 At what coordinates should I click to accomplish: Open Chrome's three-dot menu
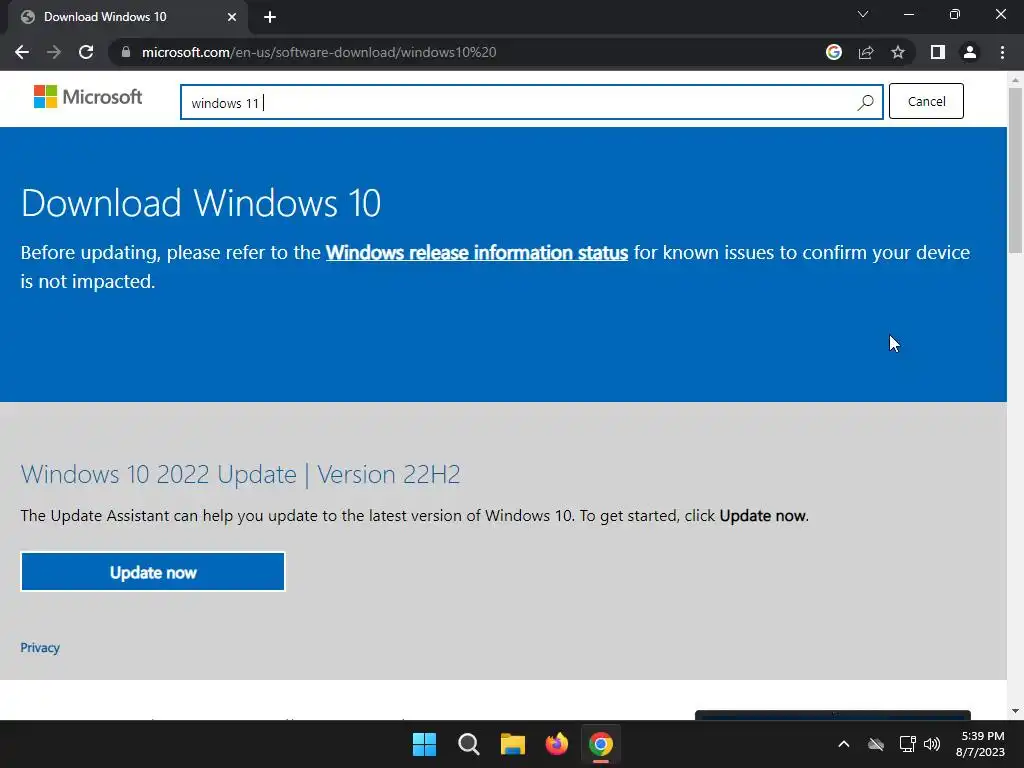(1002, 52)
